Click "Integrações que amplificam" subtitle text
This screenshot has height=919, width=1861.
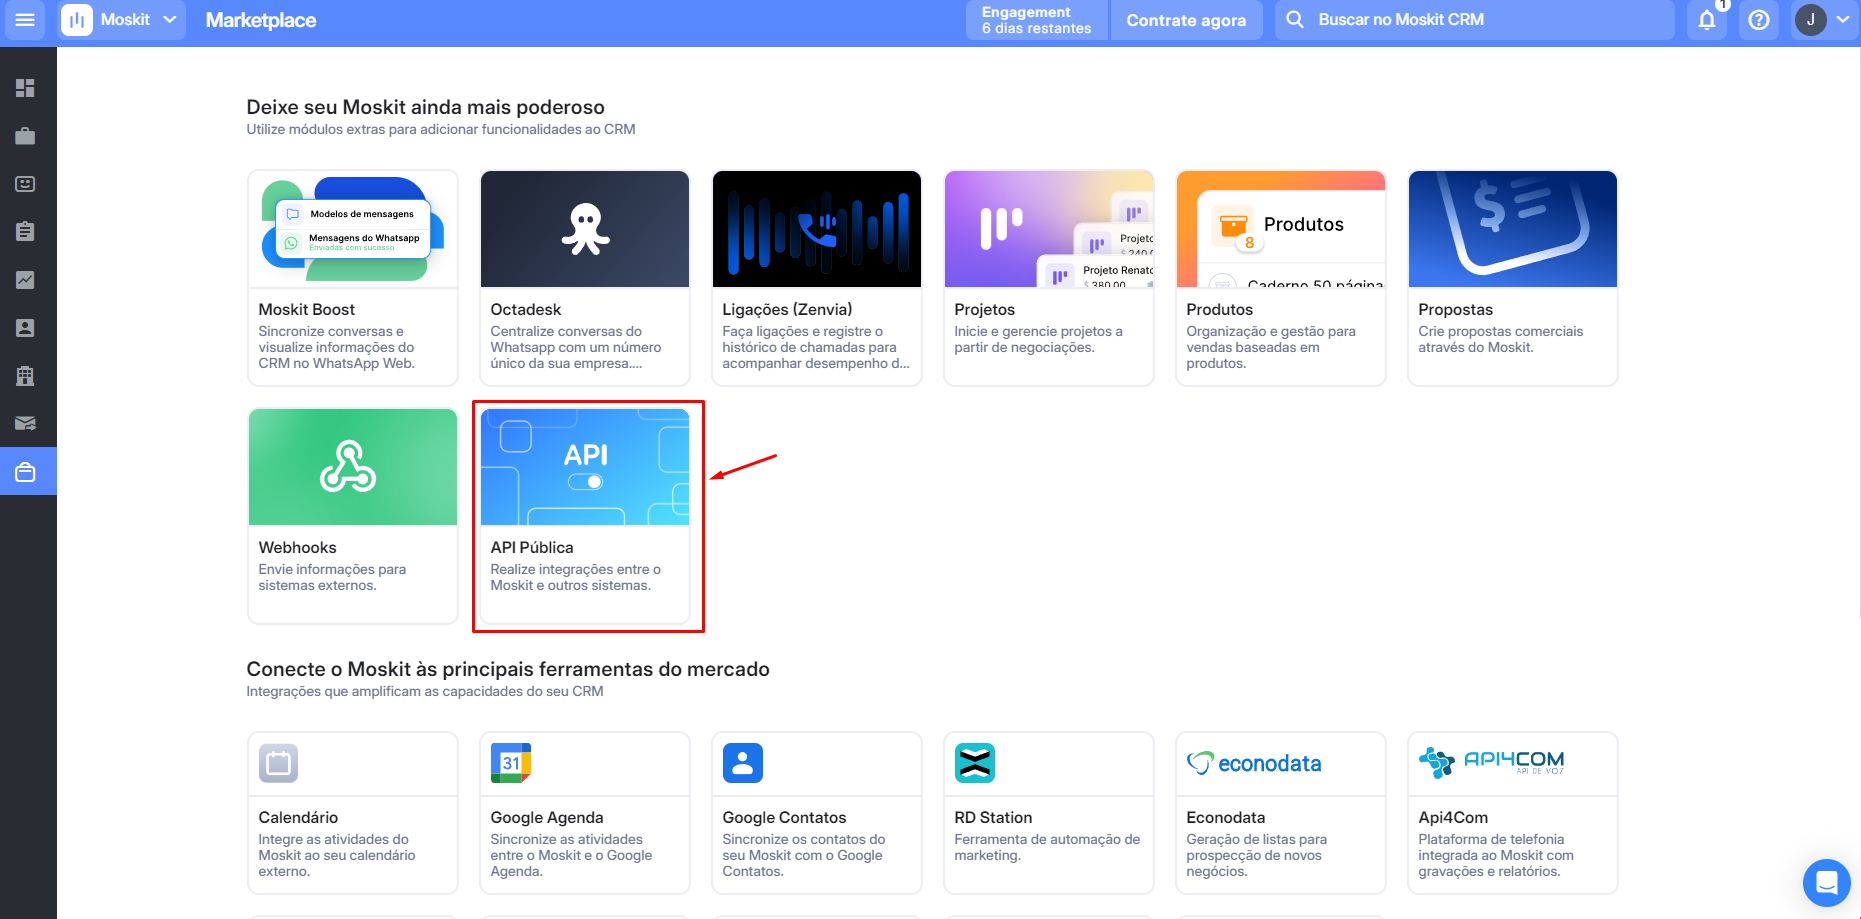click(425, 692)
